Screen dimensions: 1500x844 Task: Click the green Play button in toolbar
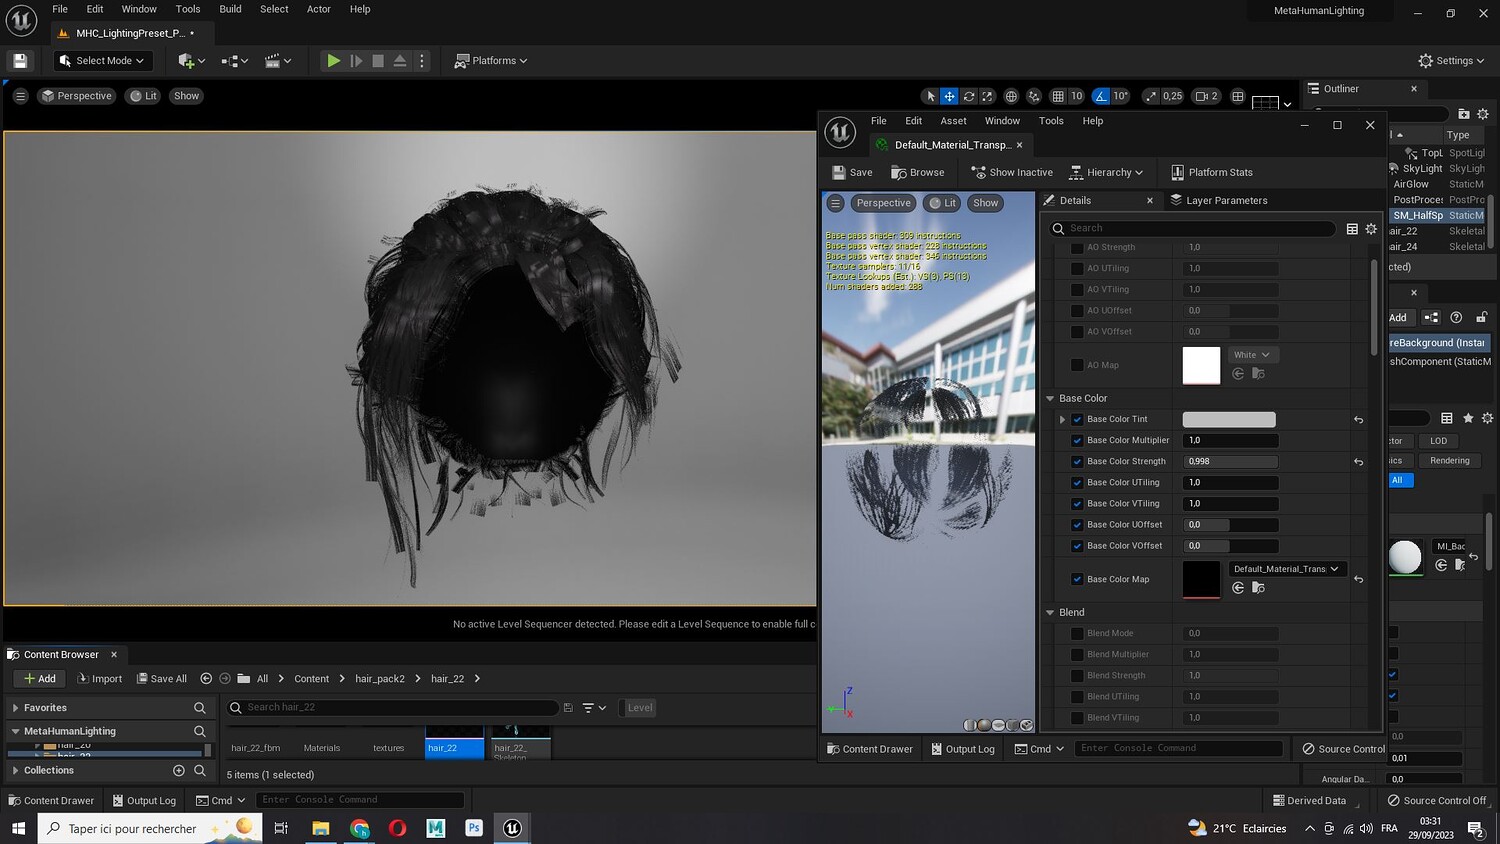[x=333, y=61]
